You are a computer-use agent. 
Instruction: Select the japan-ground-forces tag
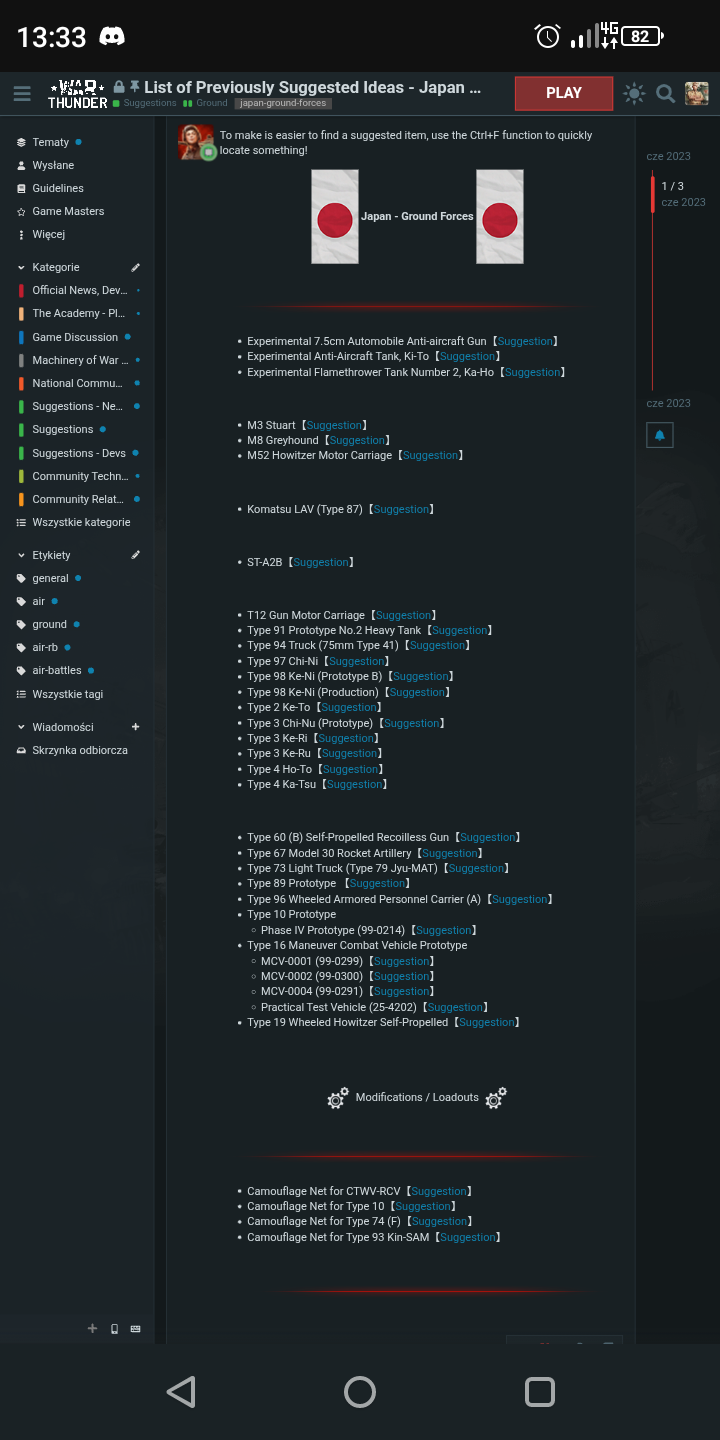pos(283,103)
